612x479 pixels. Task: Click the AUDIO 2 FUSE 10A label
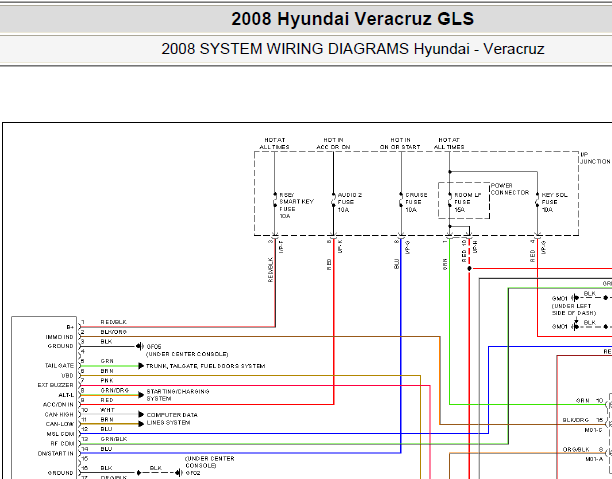point(349,202)
